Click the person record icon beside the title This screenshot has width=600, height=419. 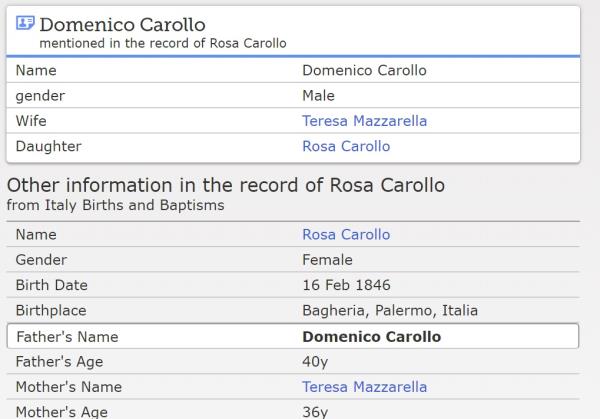pyautogui.click(x=26, y=24)
